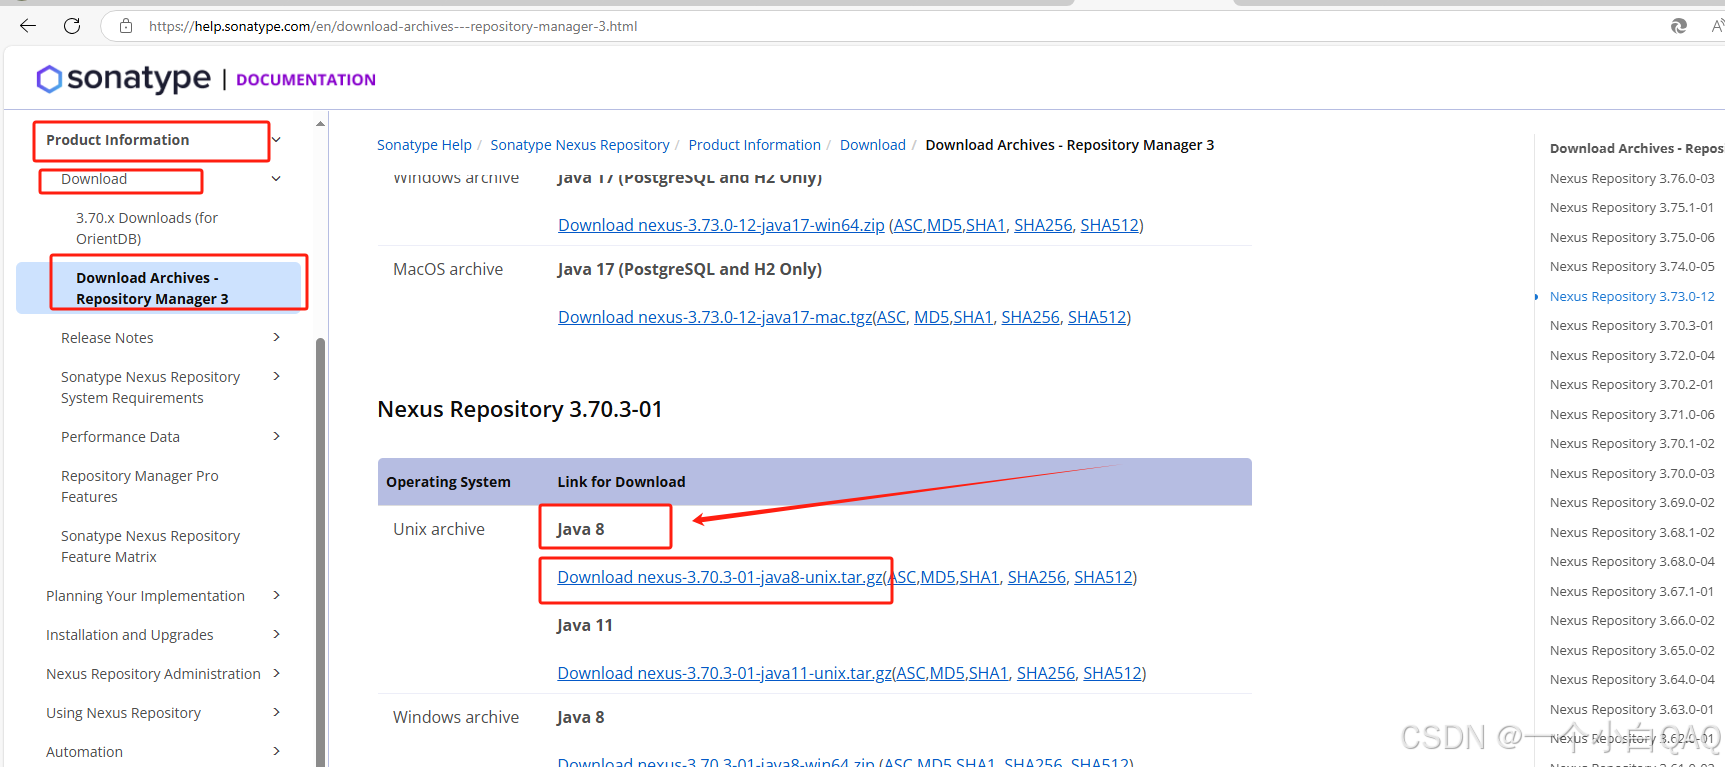Download nexus-3.73.0-12-java17-win64.zip
Image resolution: width=1725 pixels, height=767 pixels.
coord(721,225)
